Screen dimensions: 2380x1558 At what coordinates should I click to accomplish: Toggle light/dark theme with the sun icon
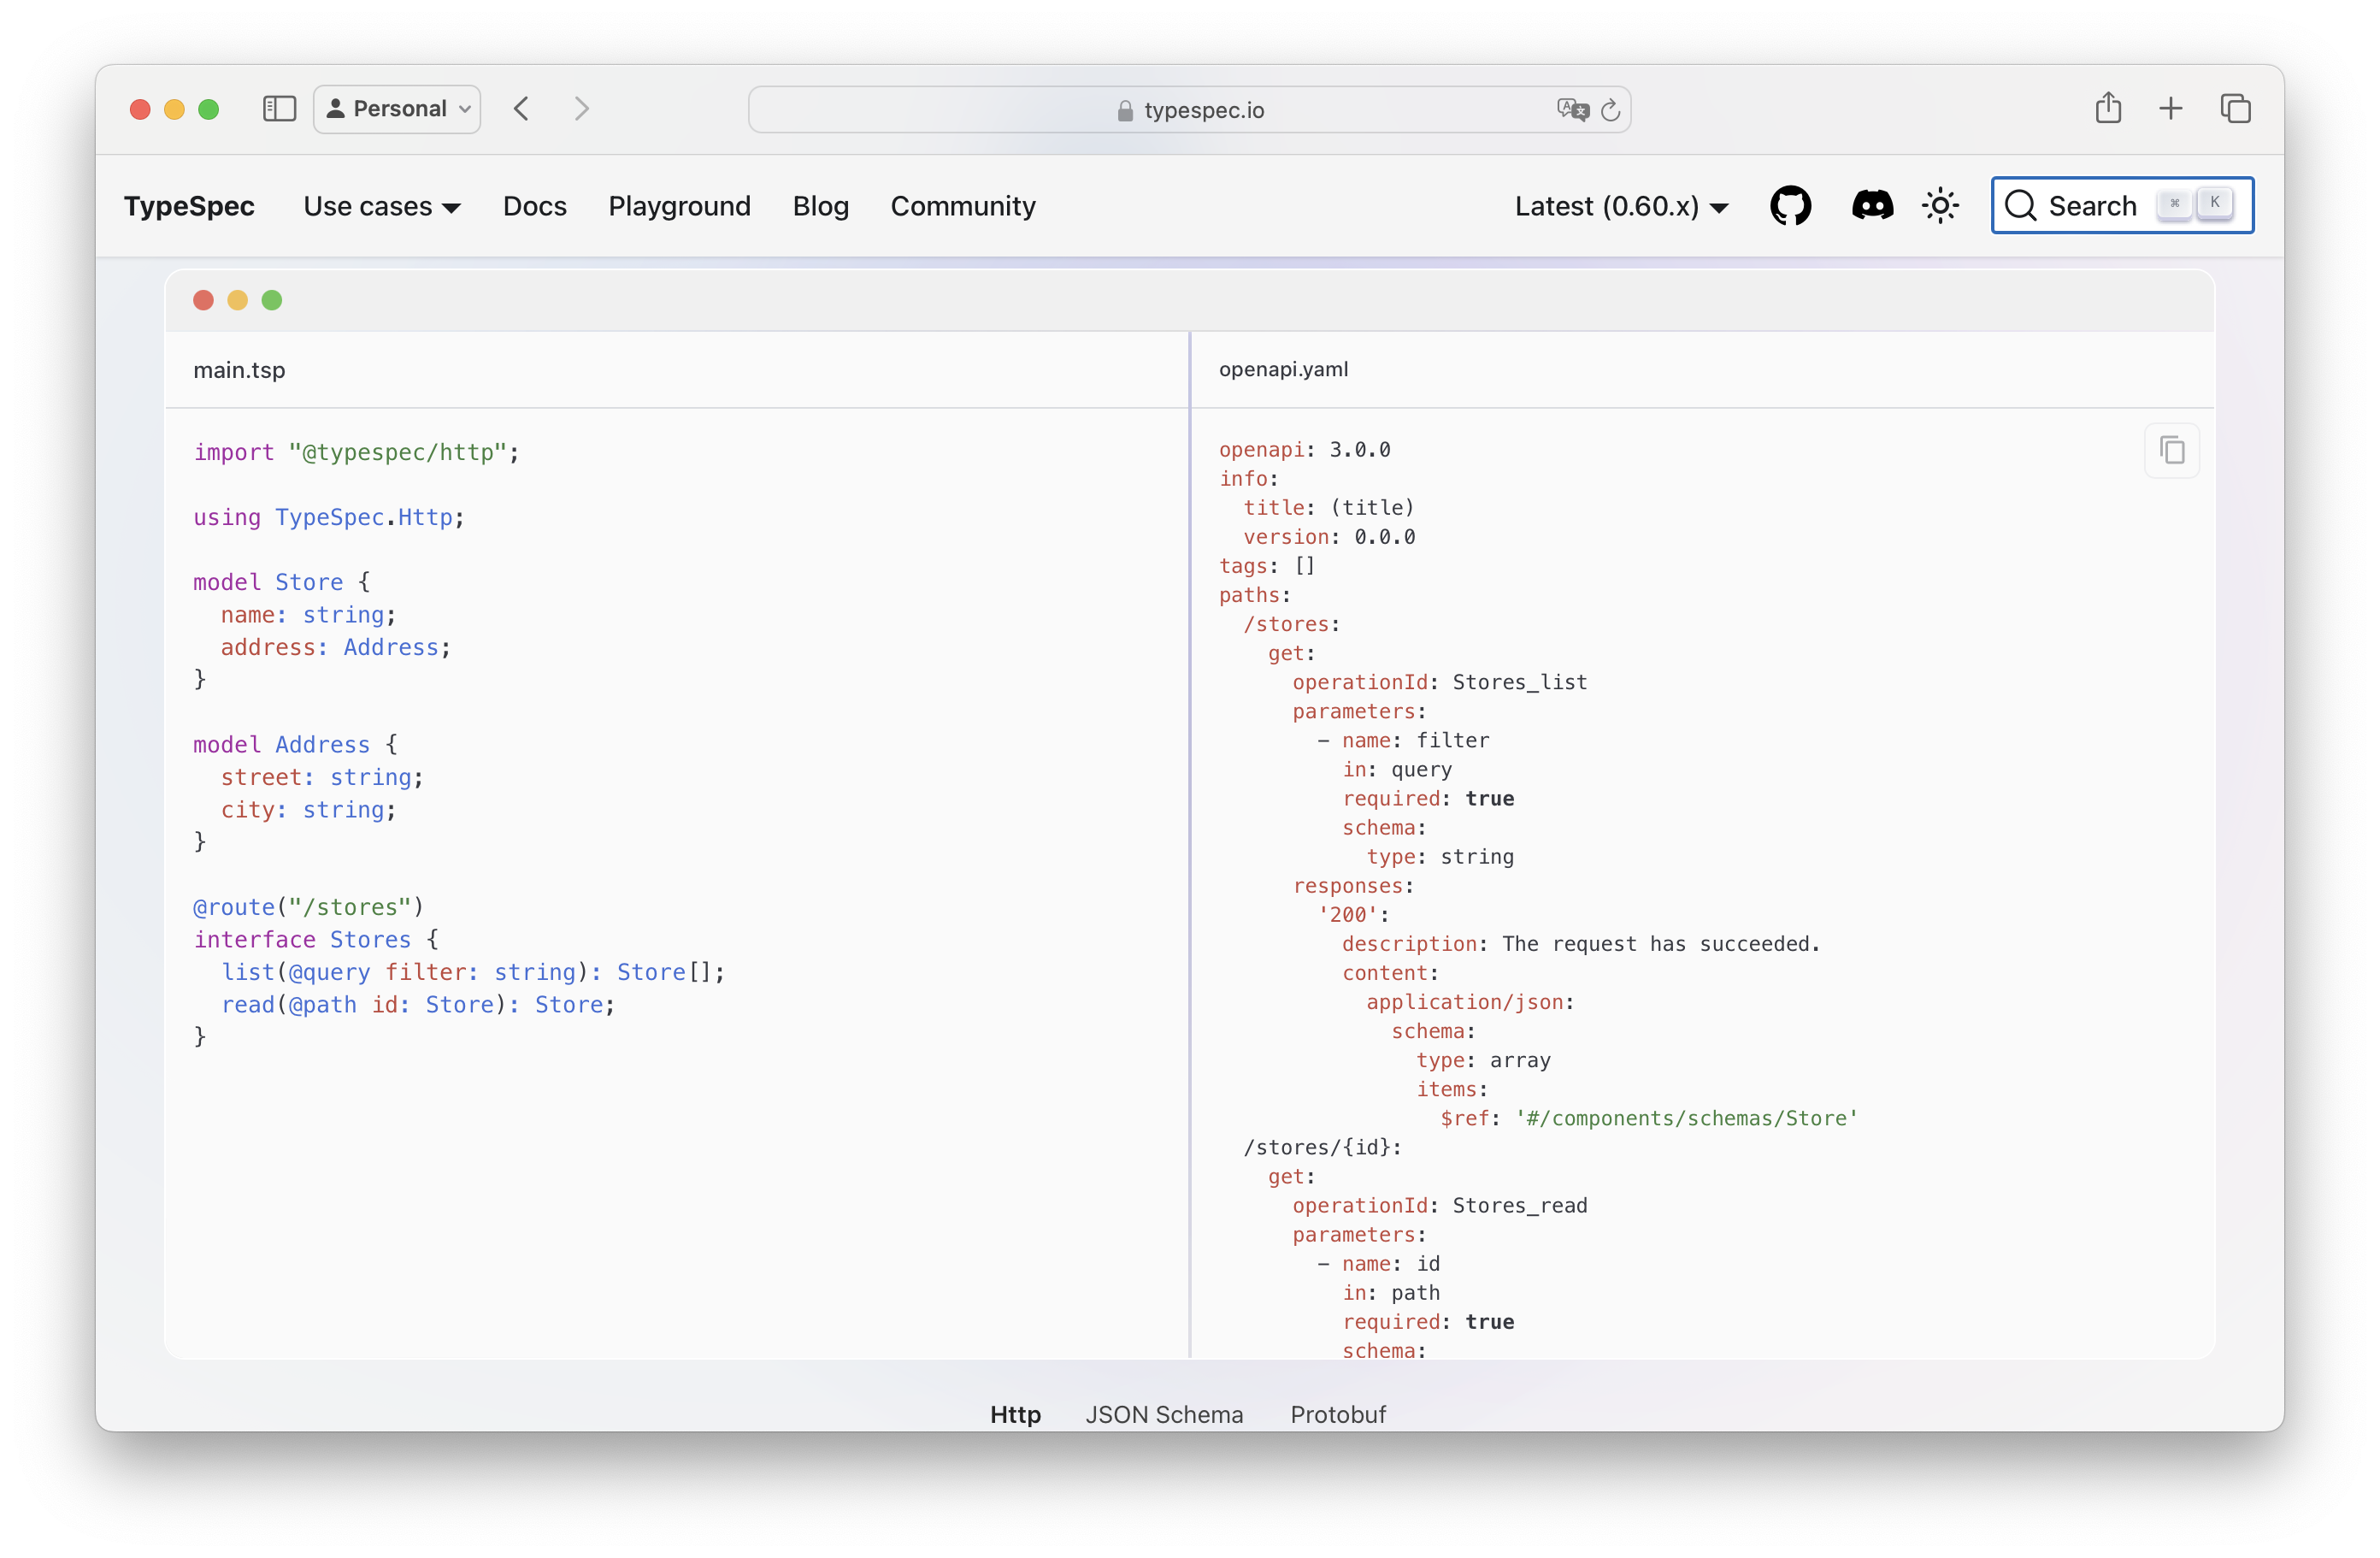[x=1940, y=205]
